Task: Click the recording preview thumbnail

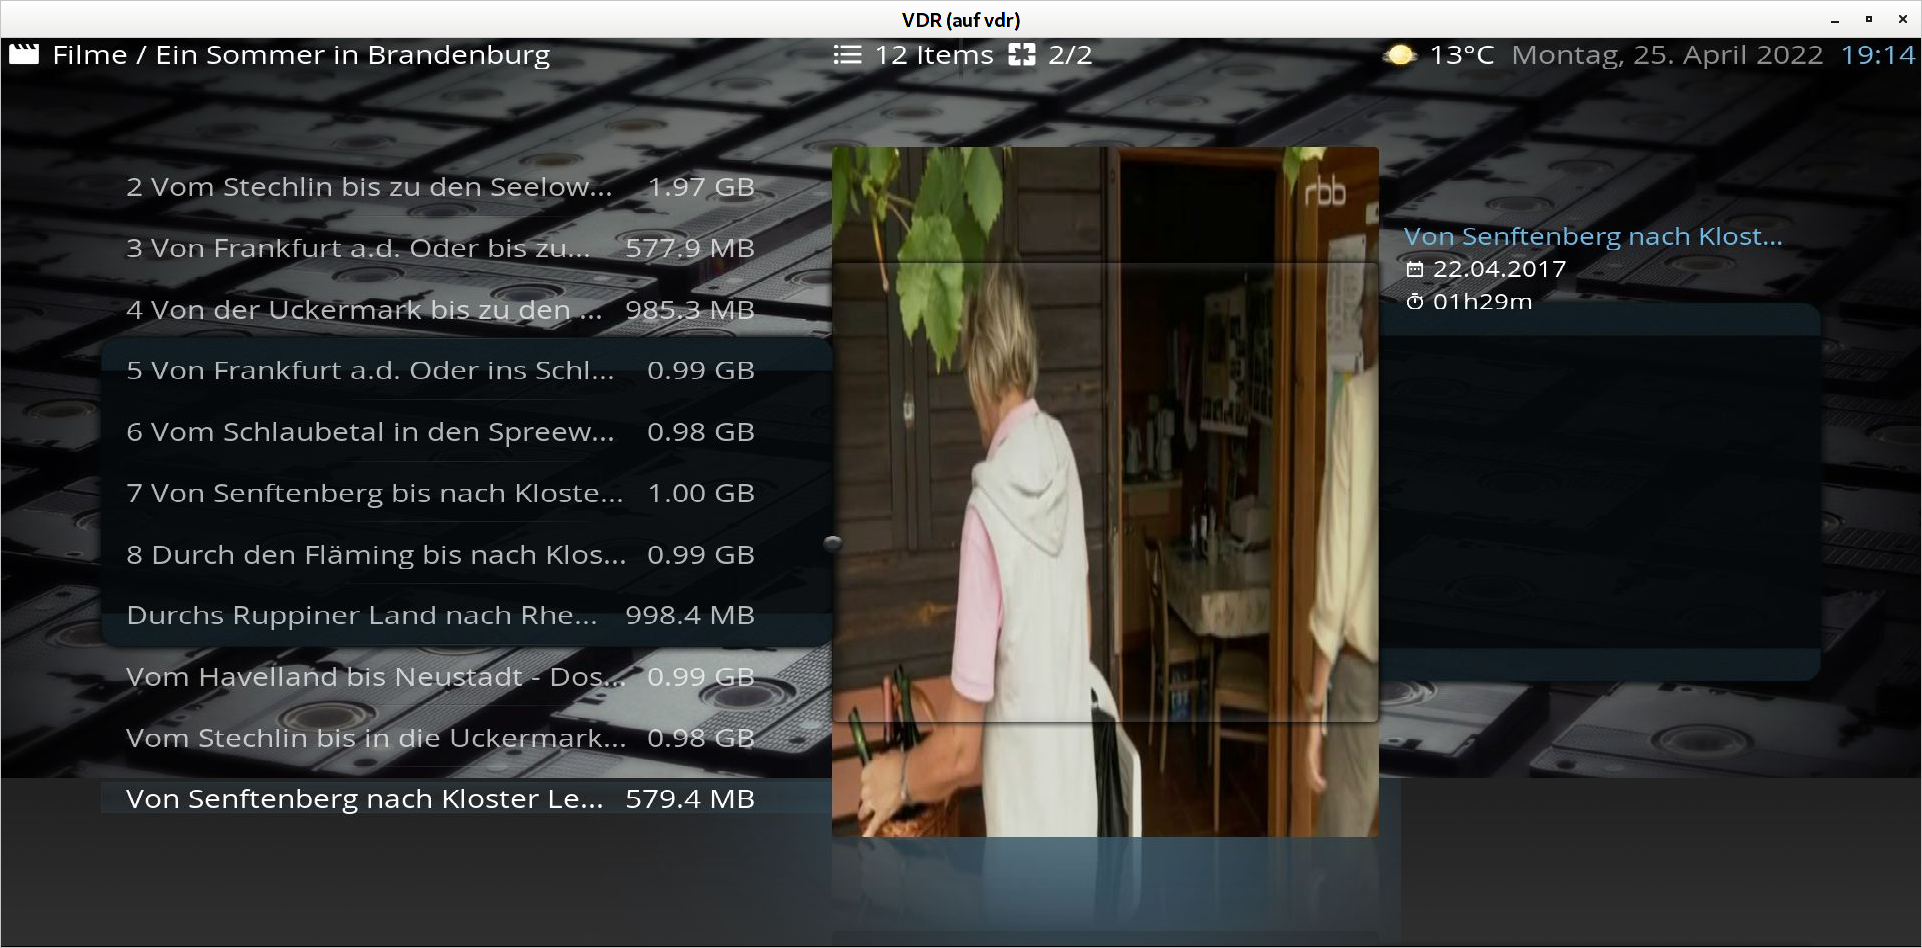Action: pos(1105,492)
